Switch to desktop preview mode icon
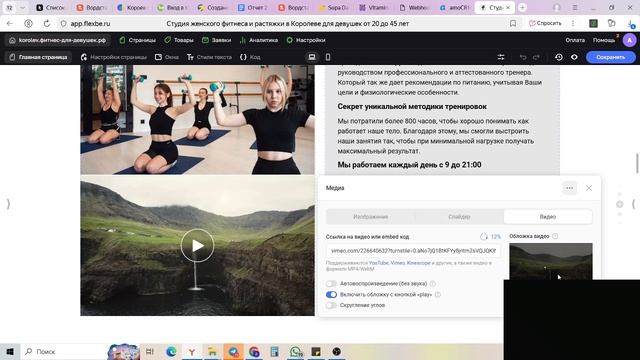 (312, 57)
